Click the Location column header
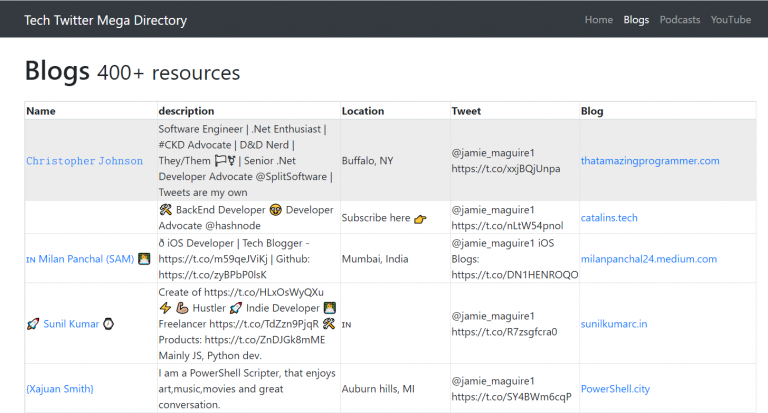768x413 pixels. (x=363, y=111)
